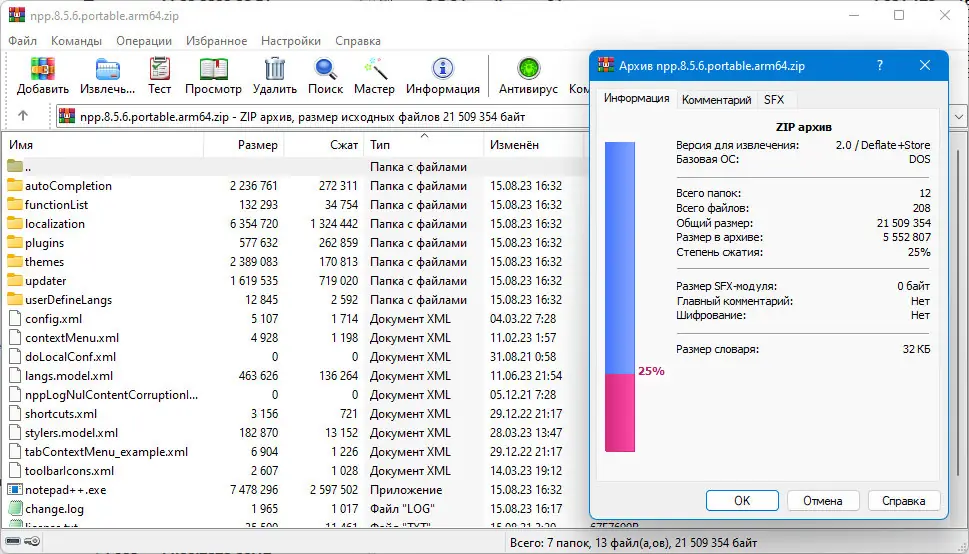Click the pink part of compression bar
Screen dimensions: 969x554
click(620, 412)
